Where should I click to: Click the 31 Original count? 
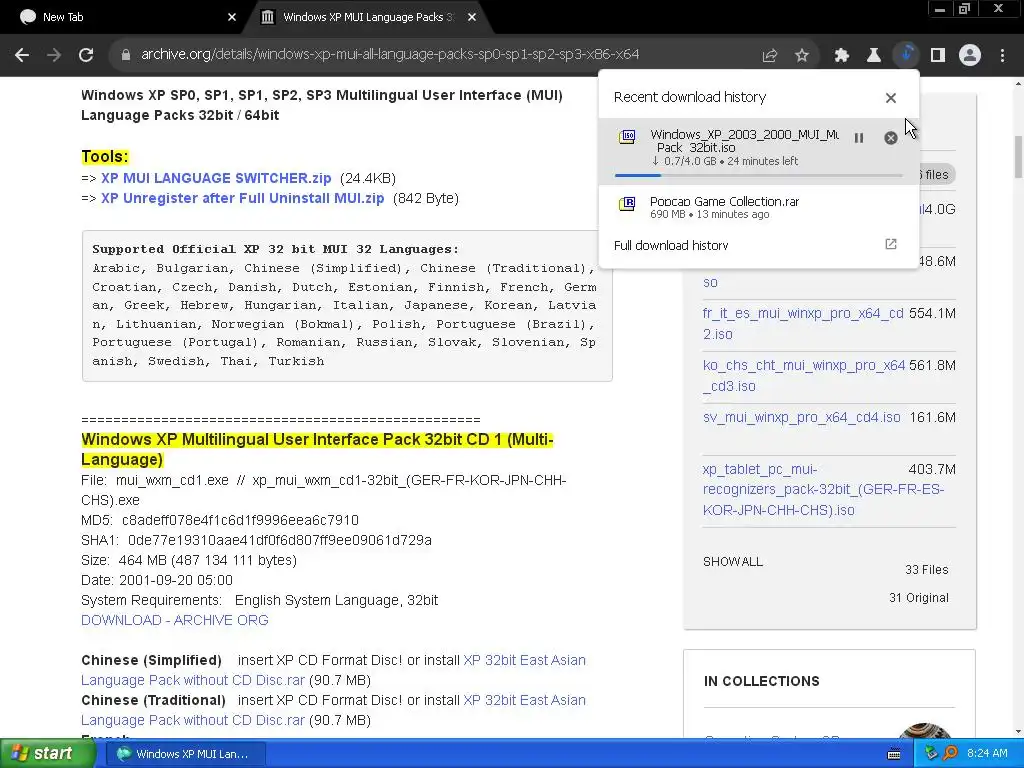tap(918, 598)
